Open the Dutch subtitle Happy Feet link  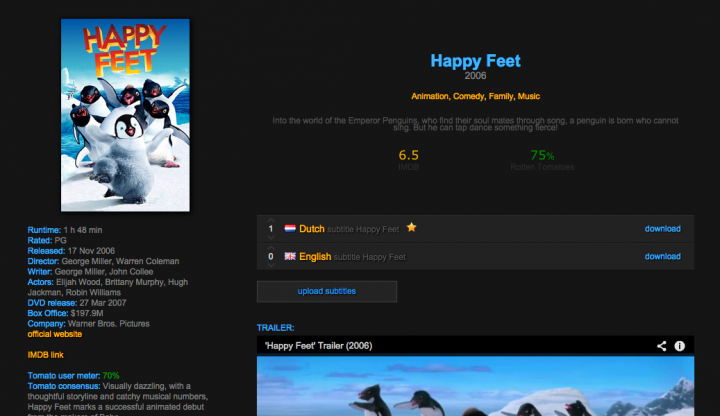click(349, 229)
